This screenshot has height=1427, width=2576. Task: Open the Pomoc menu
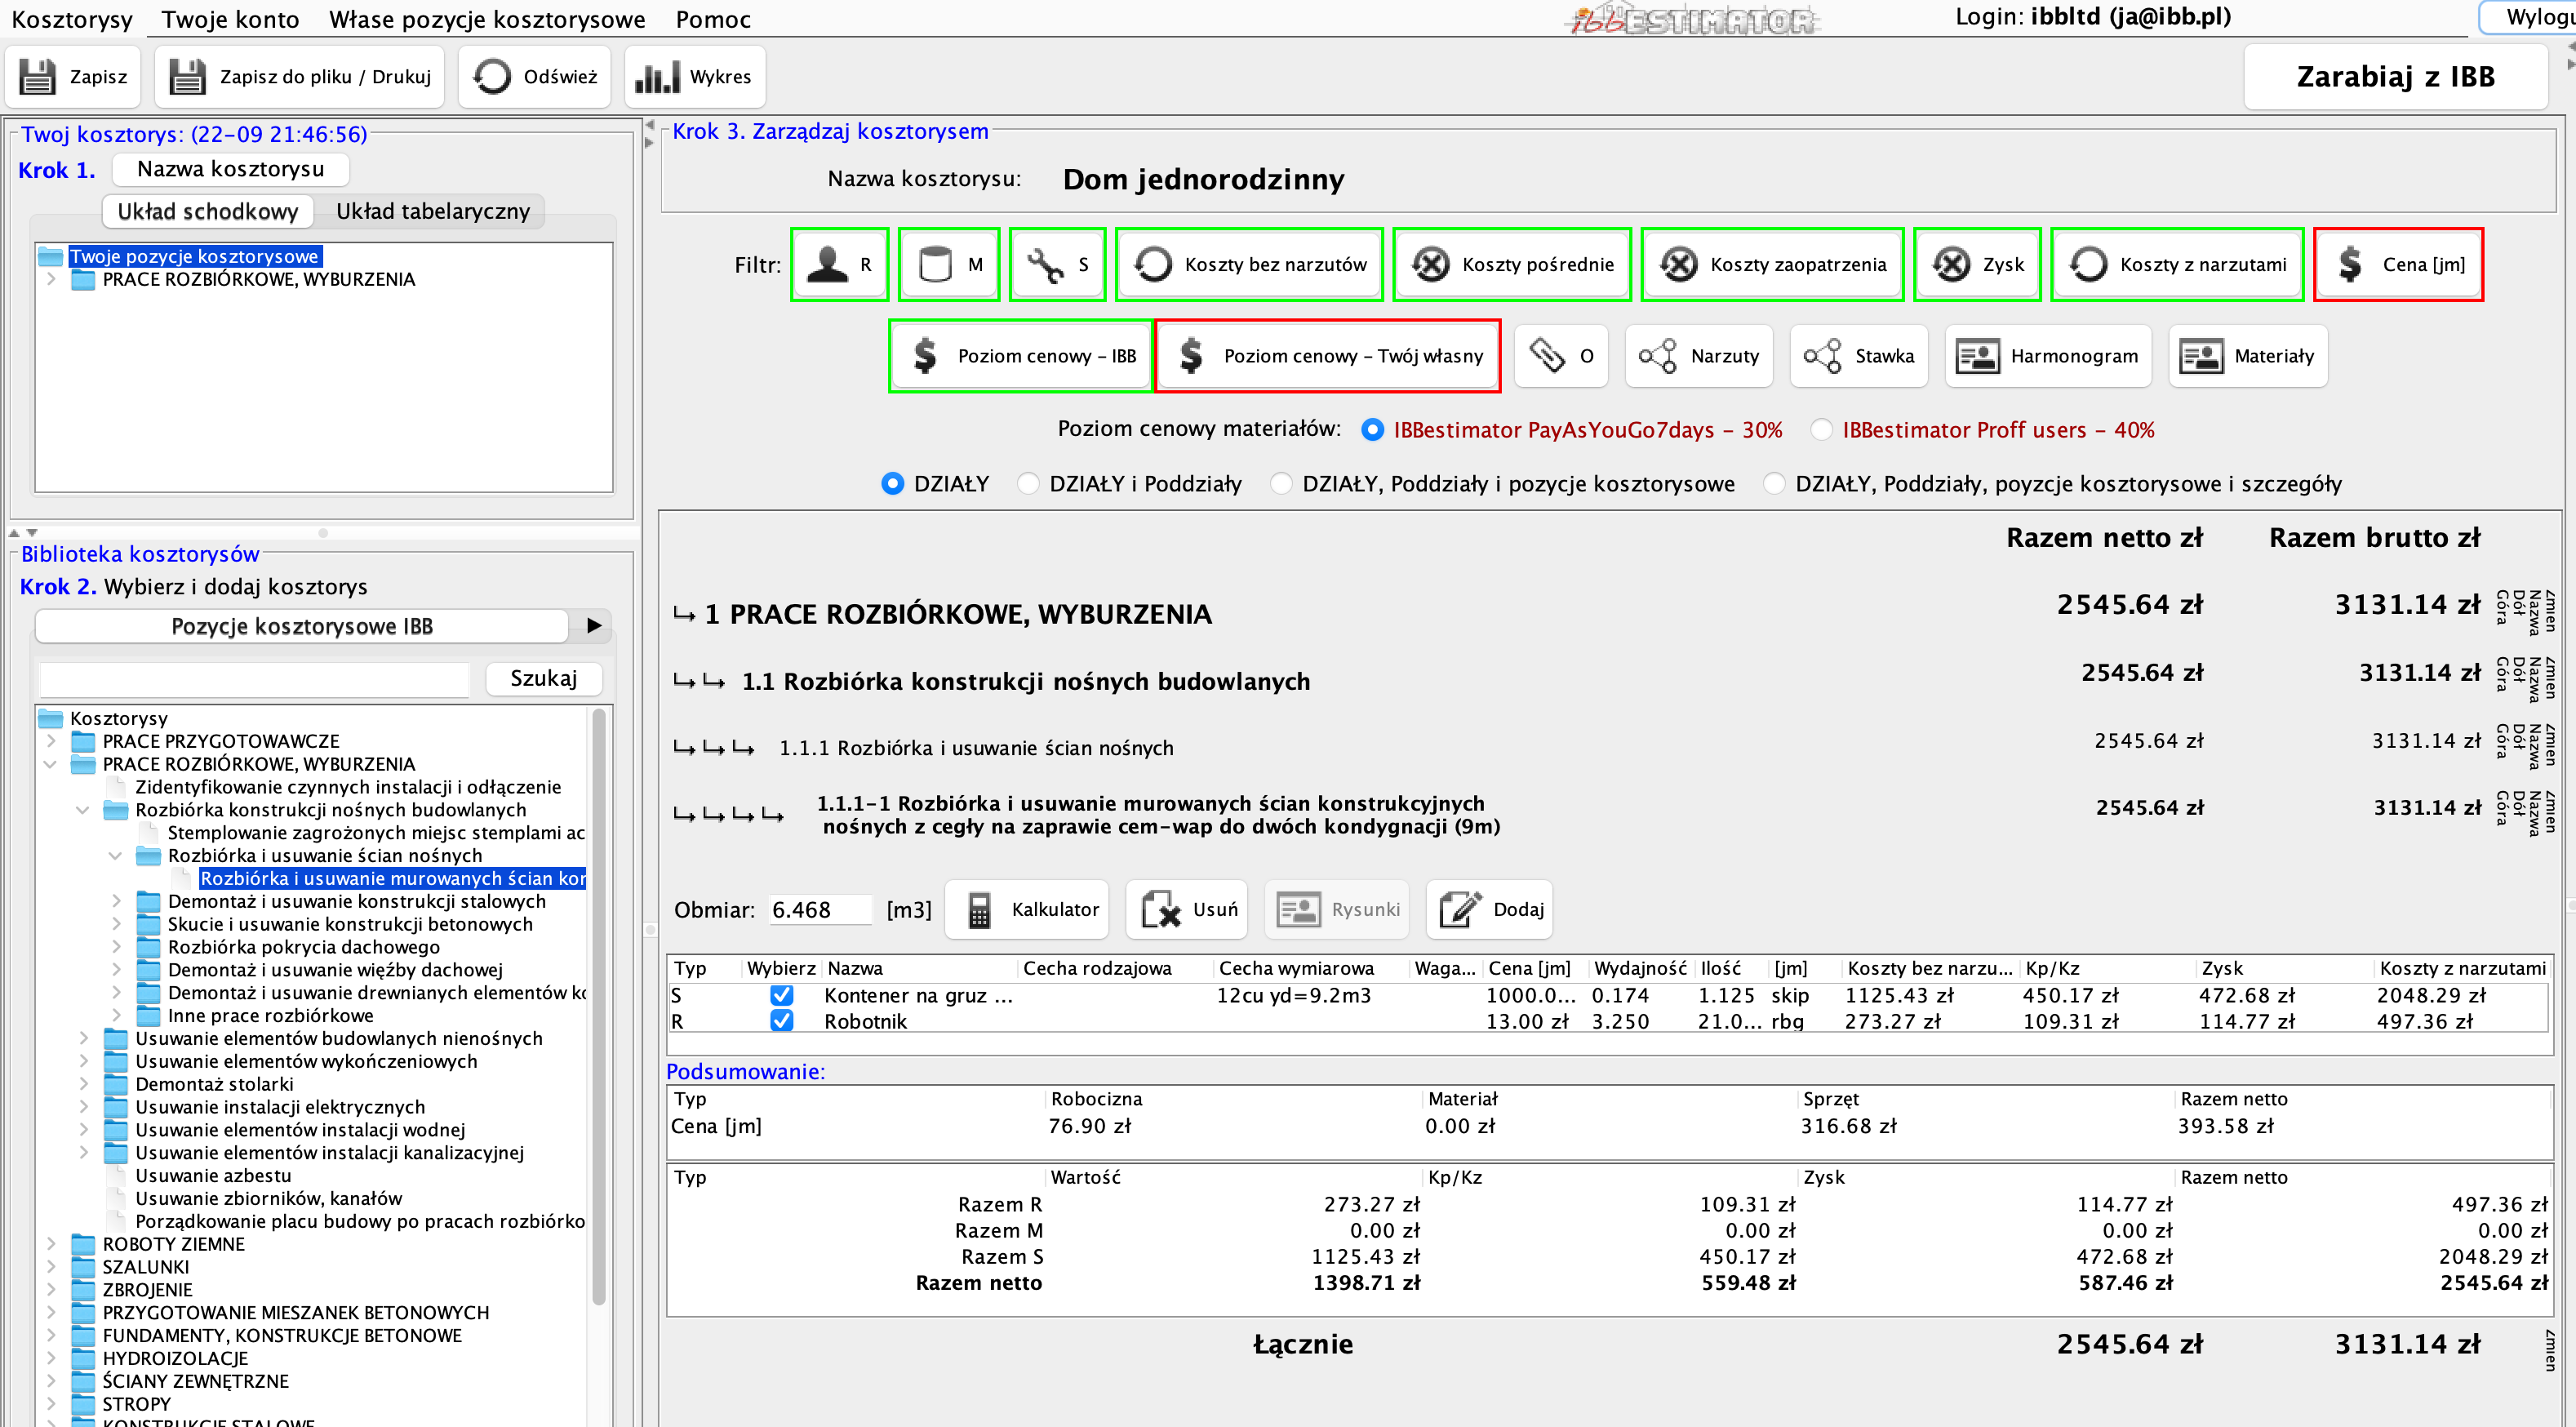click(x=712, y=19)
